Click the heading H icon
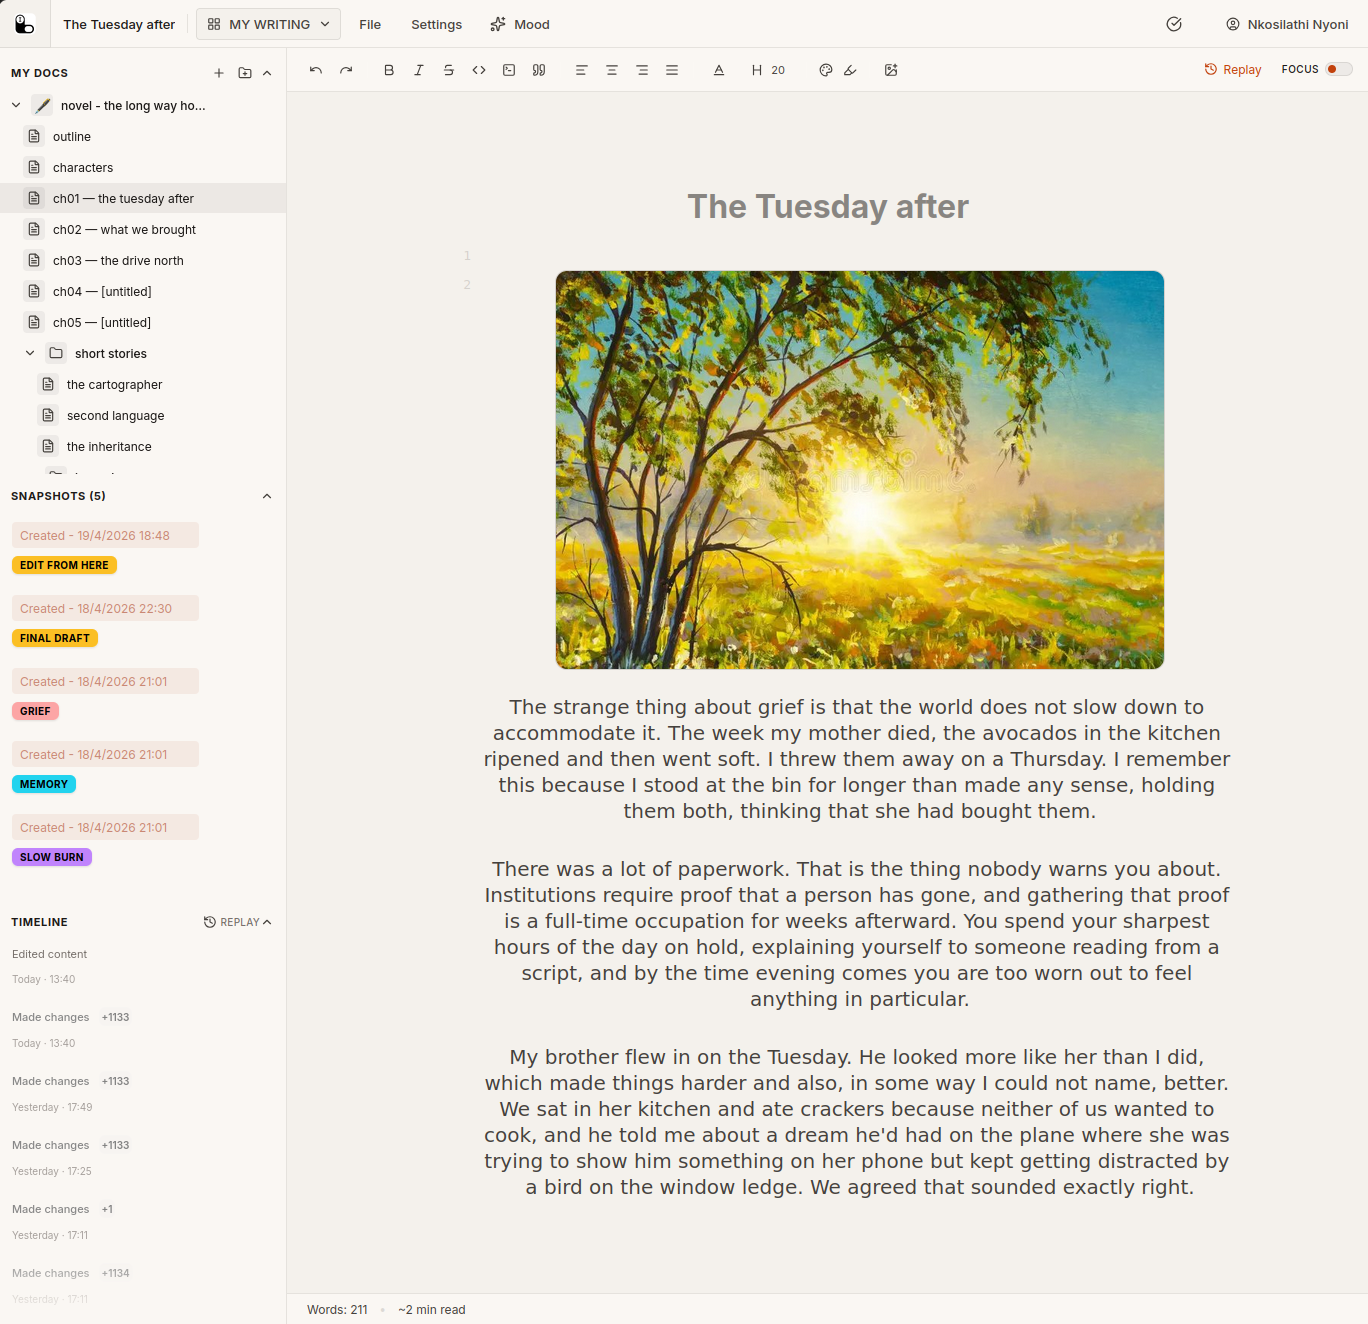This screenshot has width=1368, height=1324. click(x=757, y=70)
